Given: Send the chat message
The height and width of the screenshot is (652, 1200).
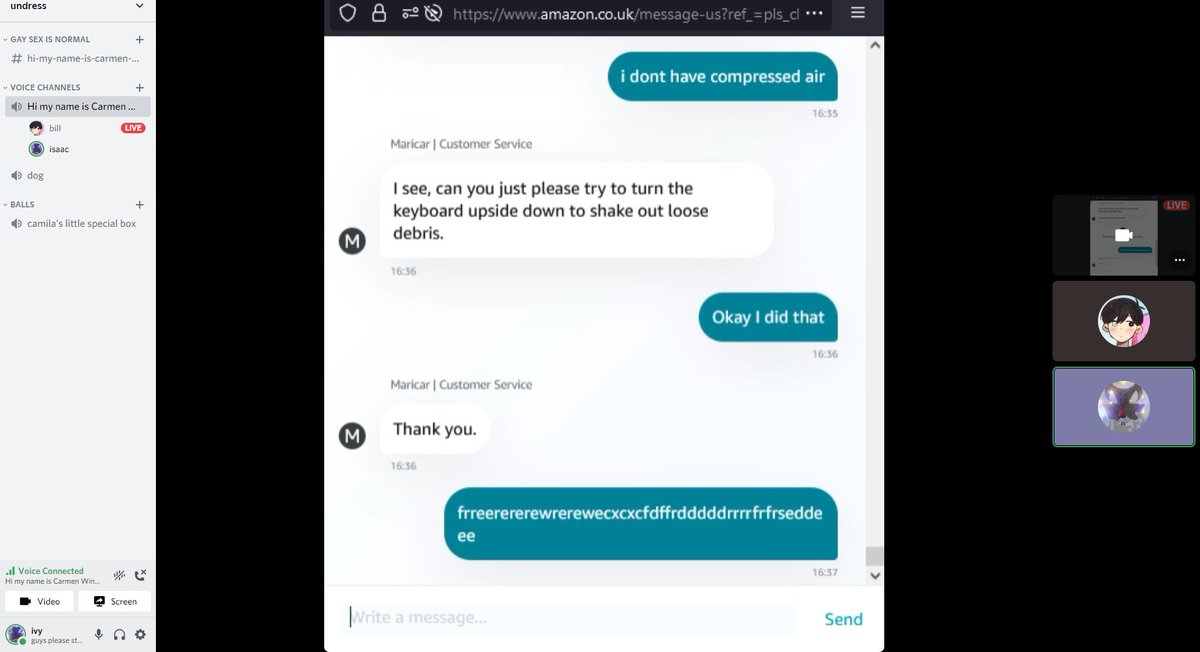Looking at the screenshot, I should [843, 619].
